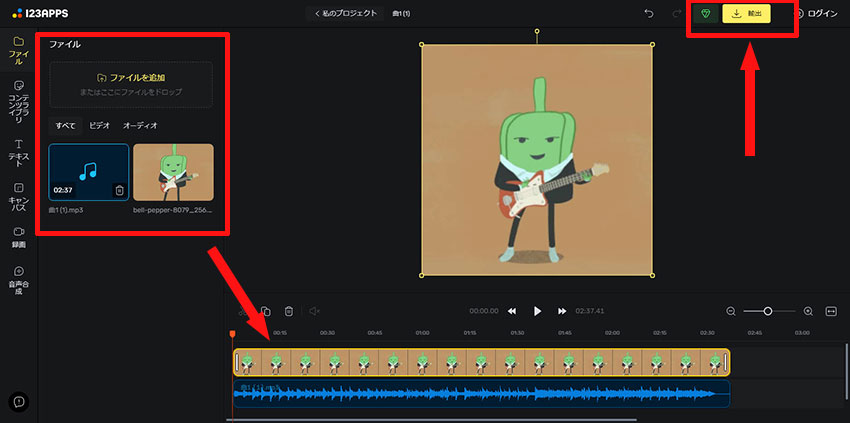Switch to the ビデオ (Video) filter tab
The image size is (850, 423).
click(x=100, y=125)
